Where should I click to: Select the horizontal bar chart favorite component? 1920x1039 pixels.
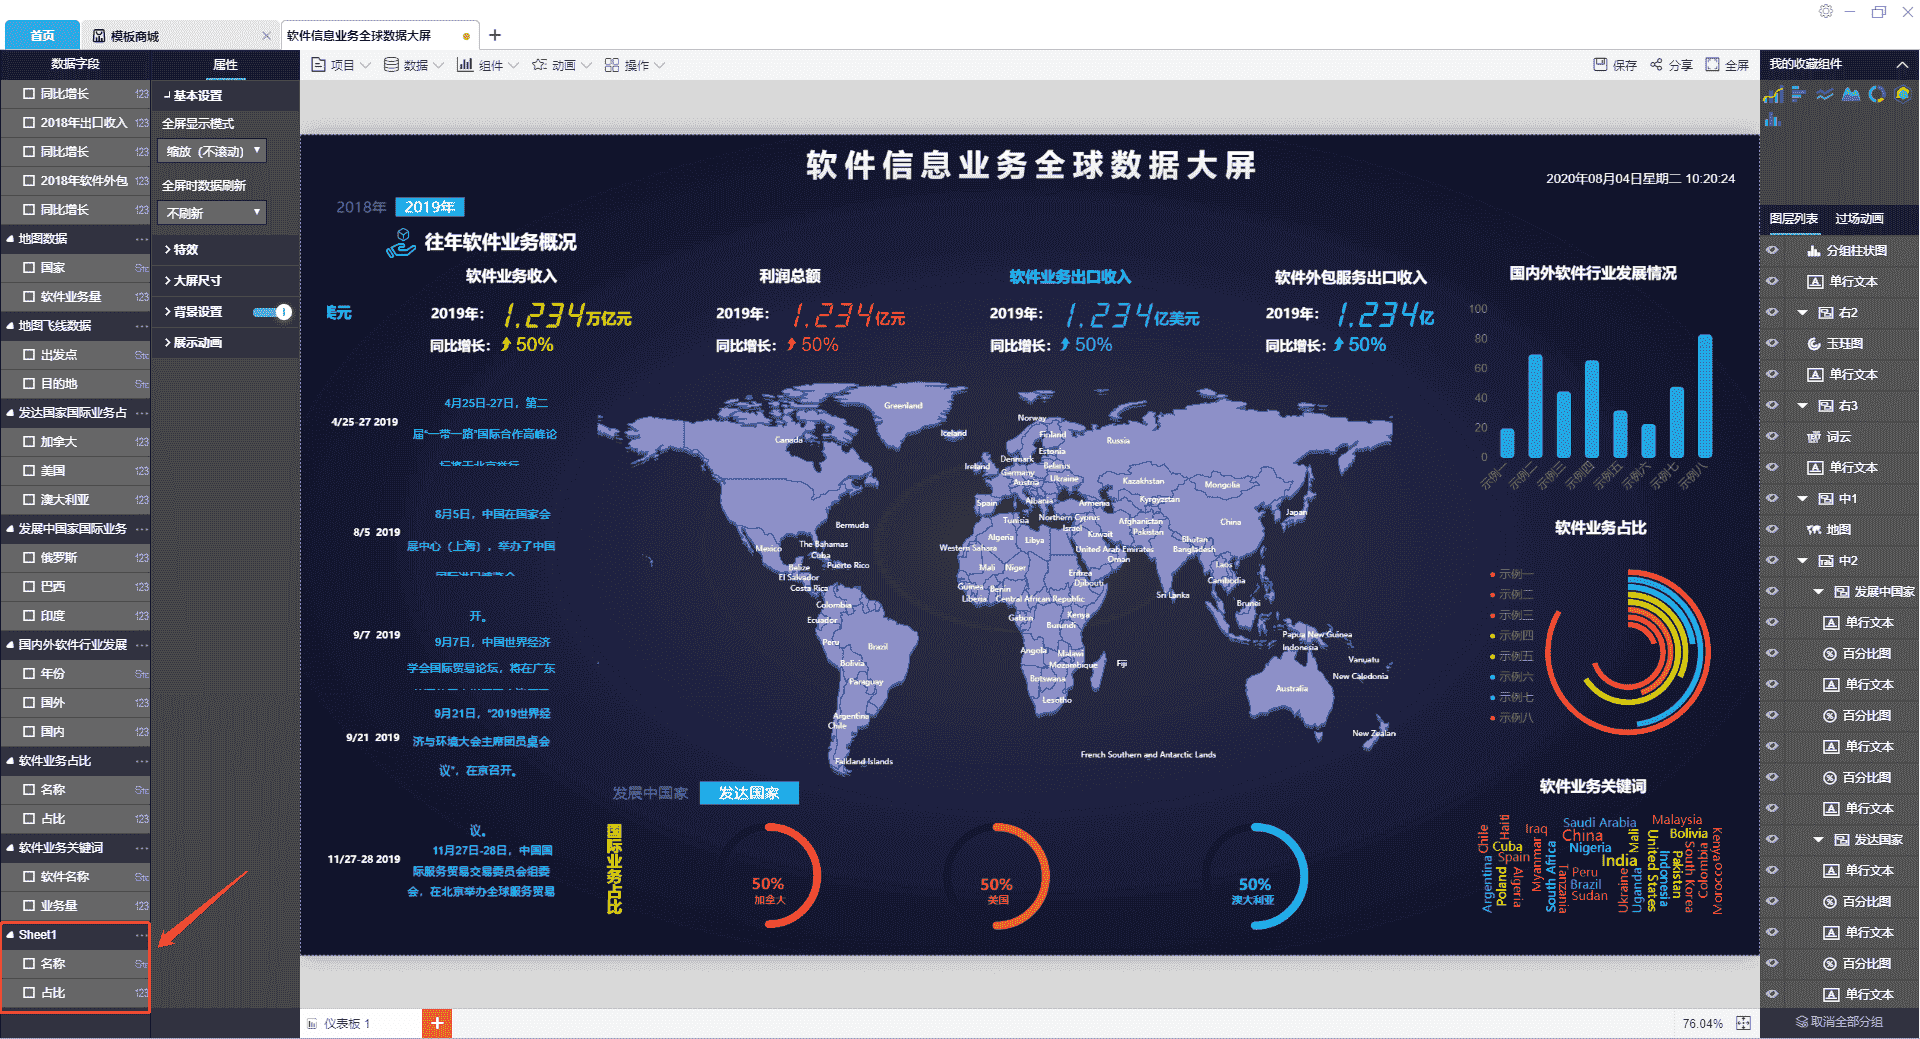tap(1798, 94)
